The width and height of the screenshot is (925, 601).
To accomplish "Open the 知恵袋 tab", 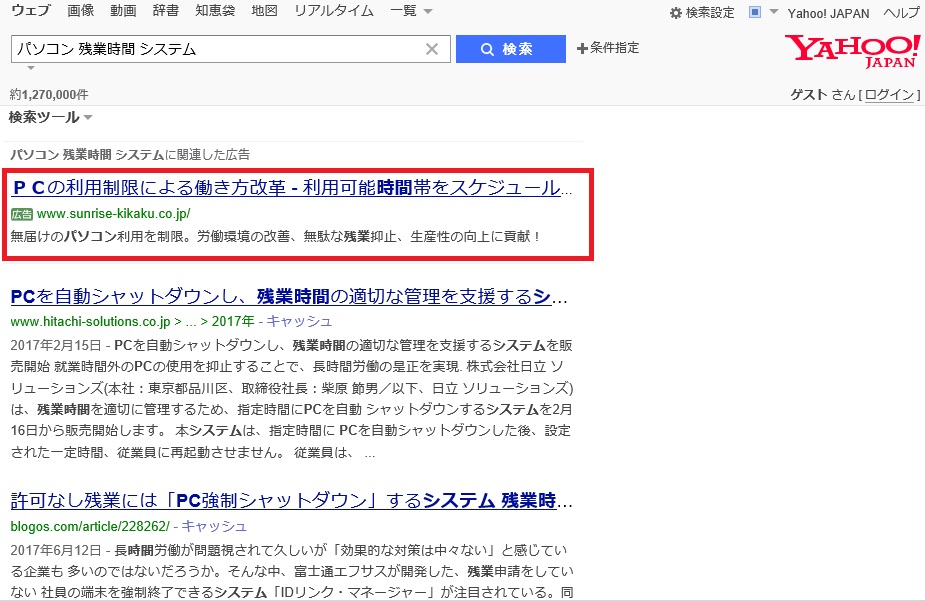I will (215, 11).
